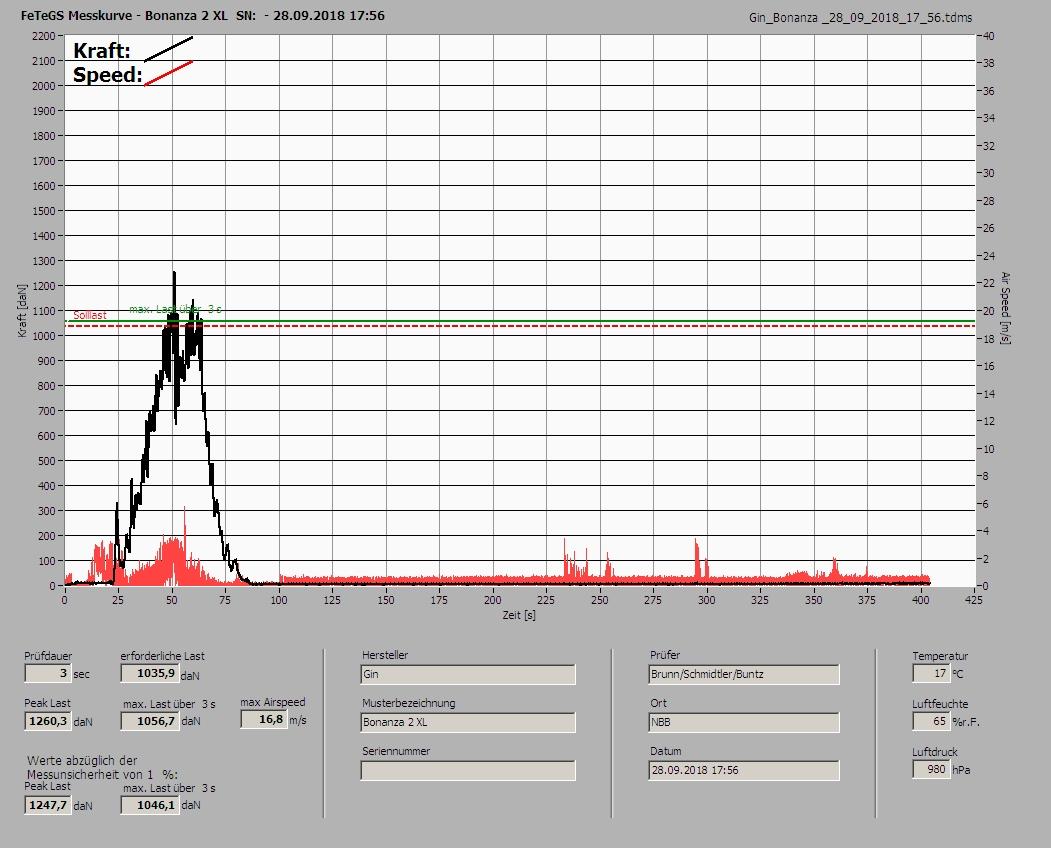Click the Werte abzüglich der Messunsicherheit label
The height and width of the screenshot is (848, 1051).
tap(102, 767)
